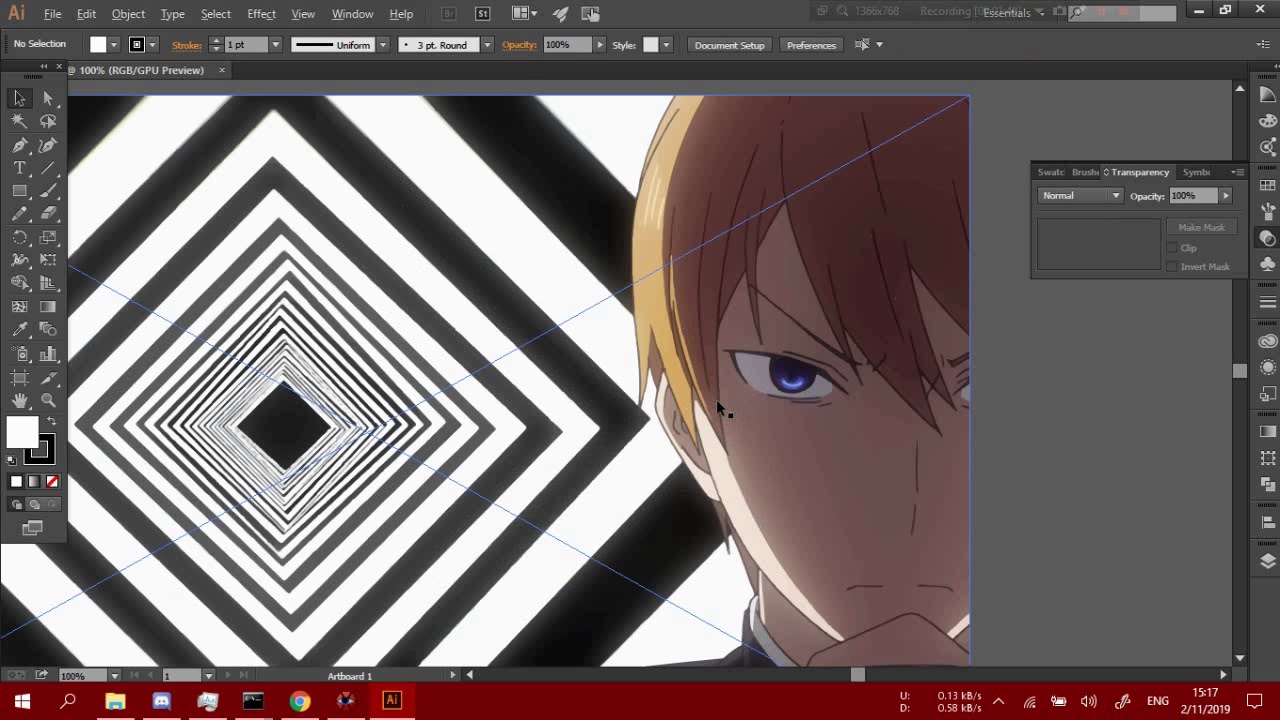
Task: Click the Change Screen Mode button
Action: tap(32, 528)
